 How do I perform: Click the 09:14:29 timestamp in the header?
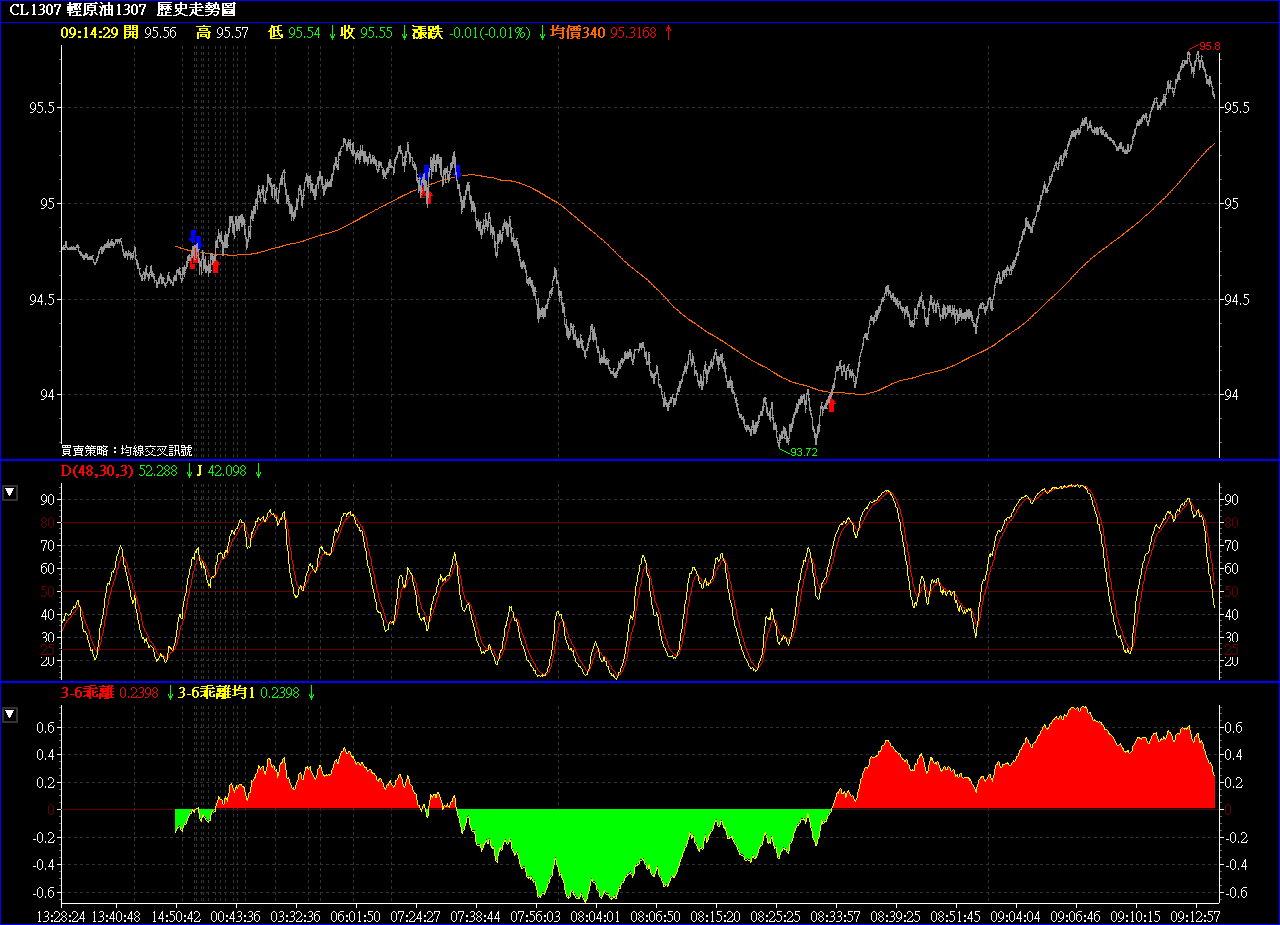click(x=90, y=32)
